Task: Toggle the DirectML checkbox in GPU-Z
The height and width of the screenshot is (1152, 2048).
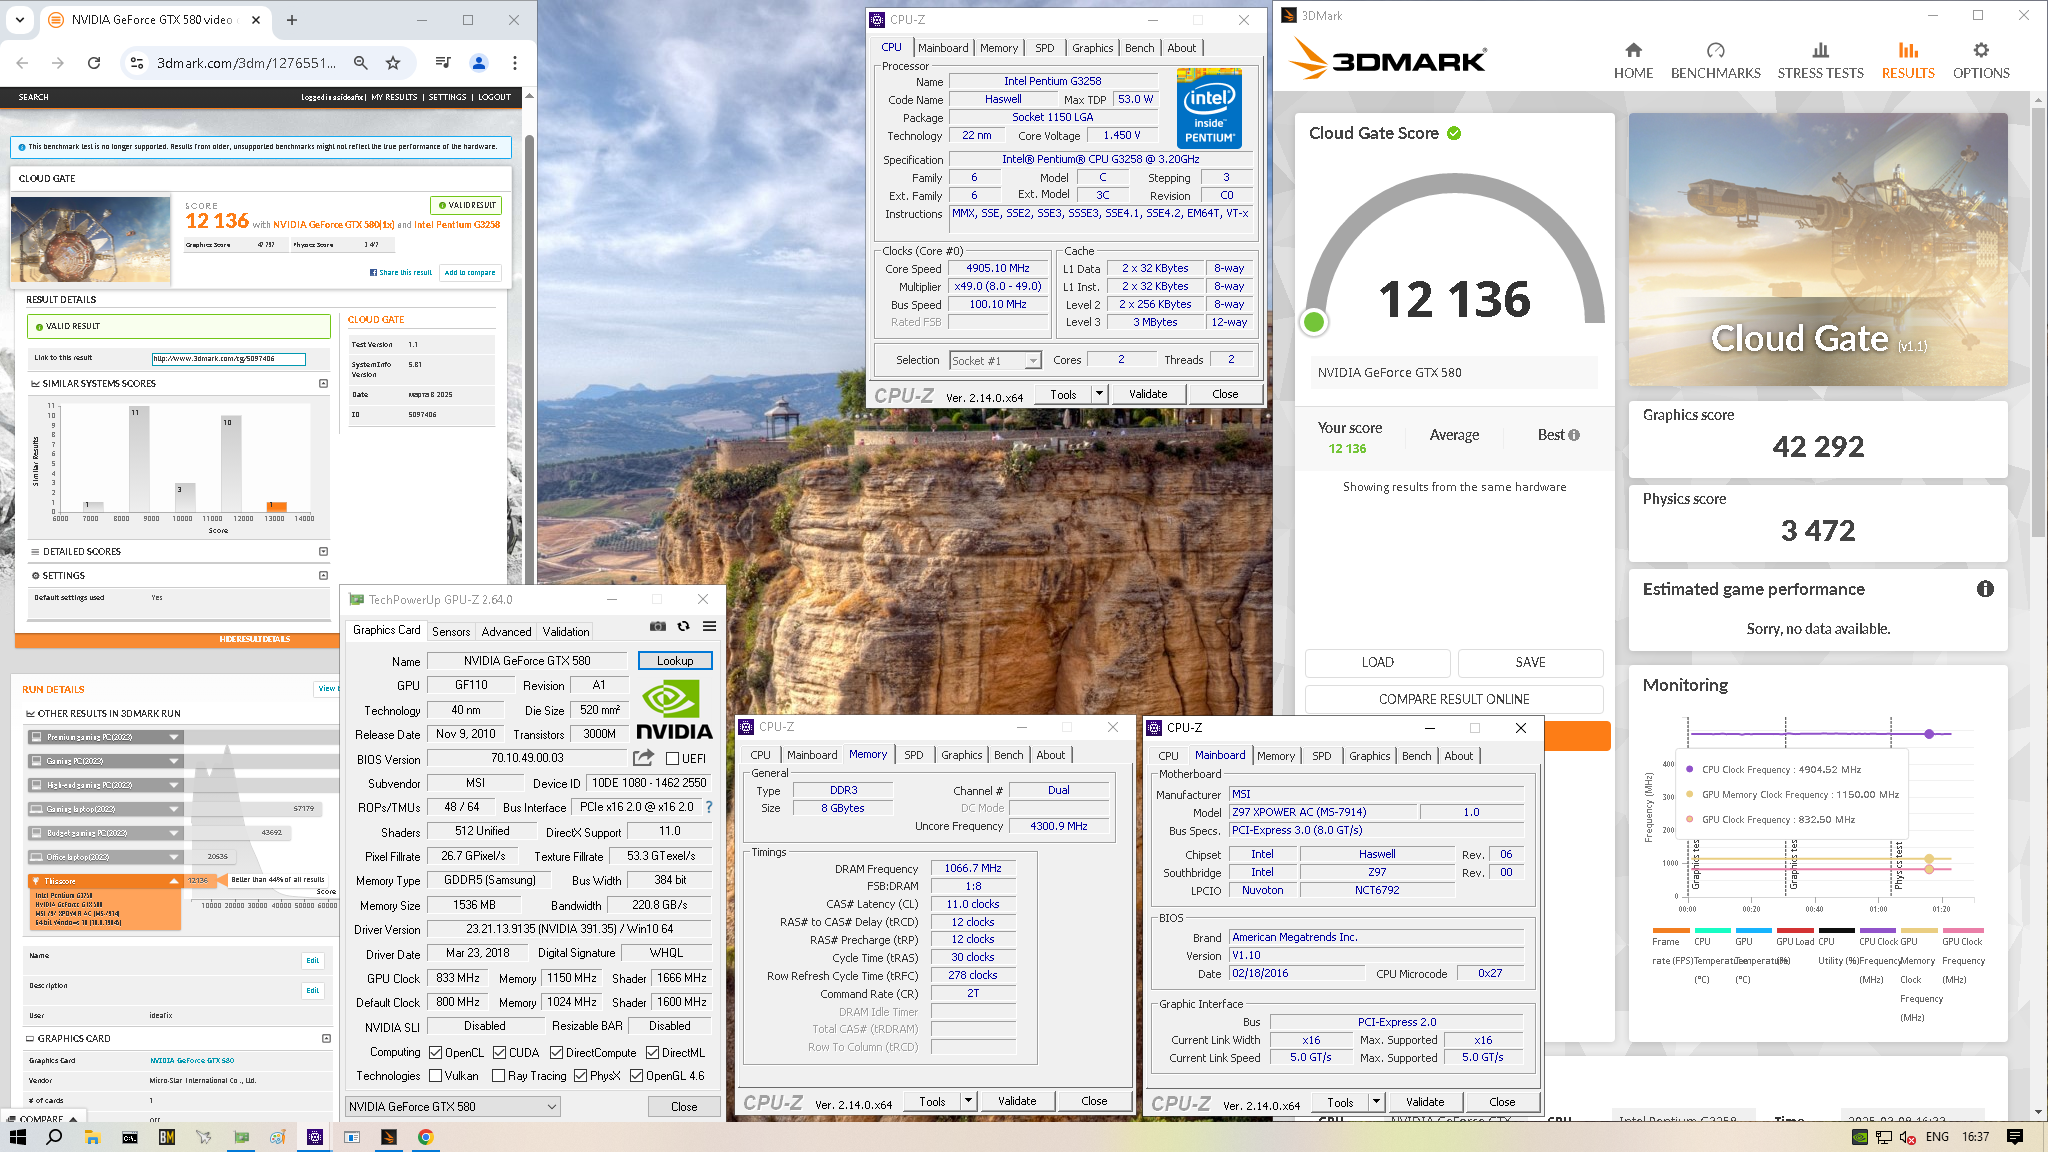Action: 652,1053
